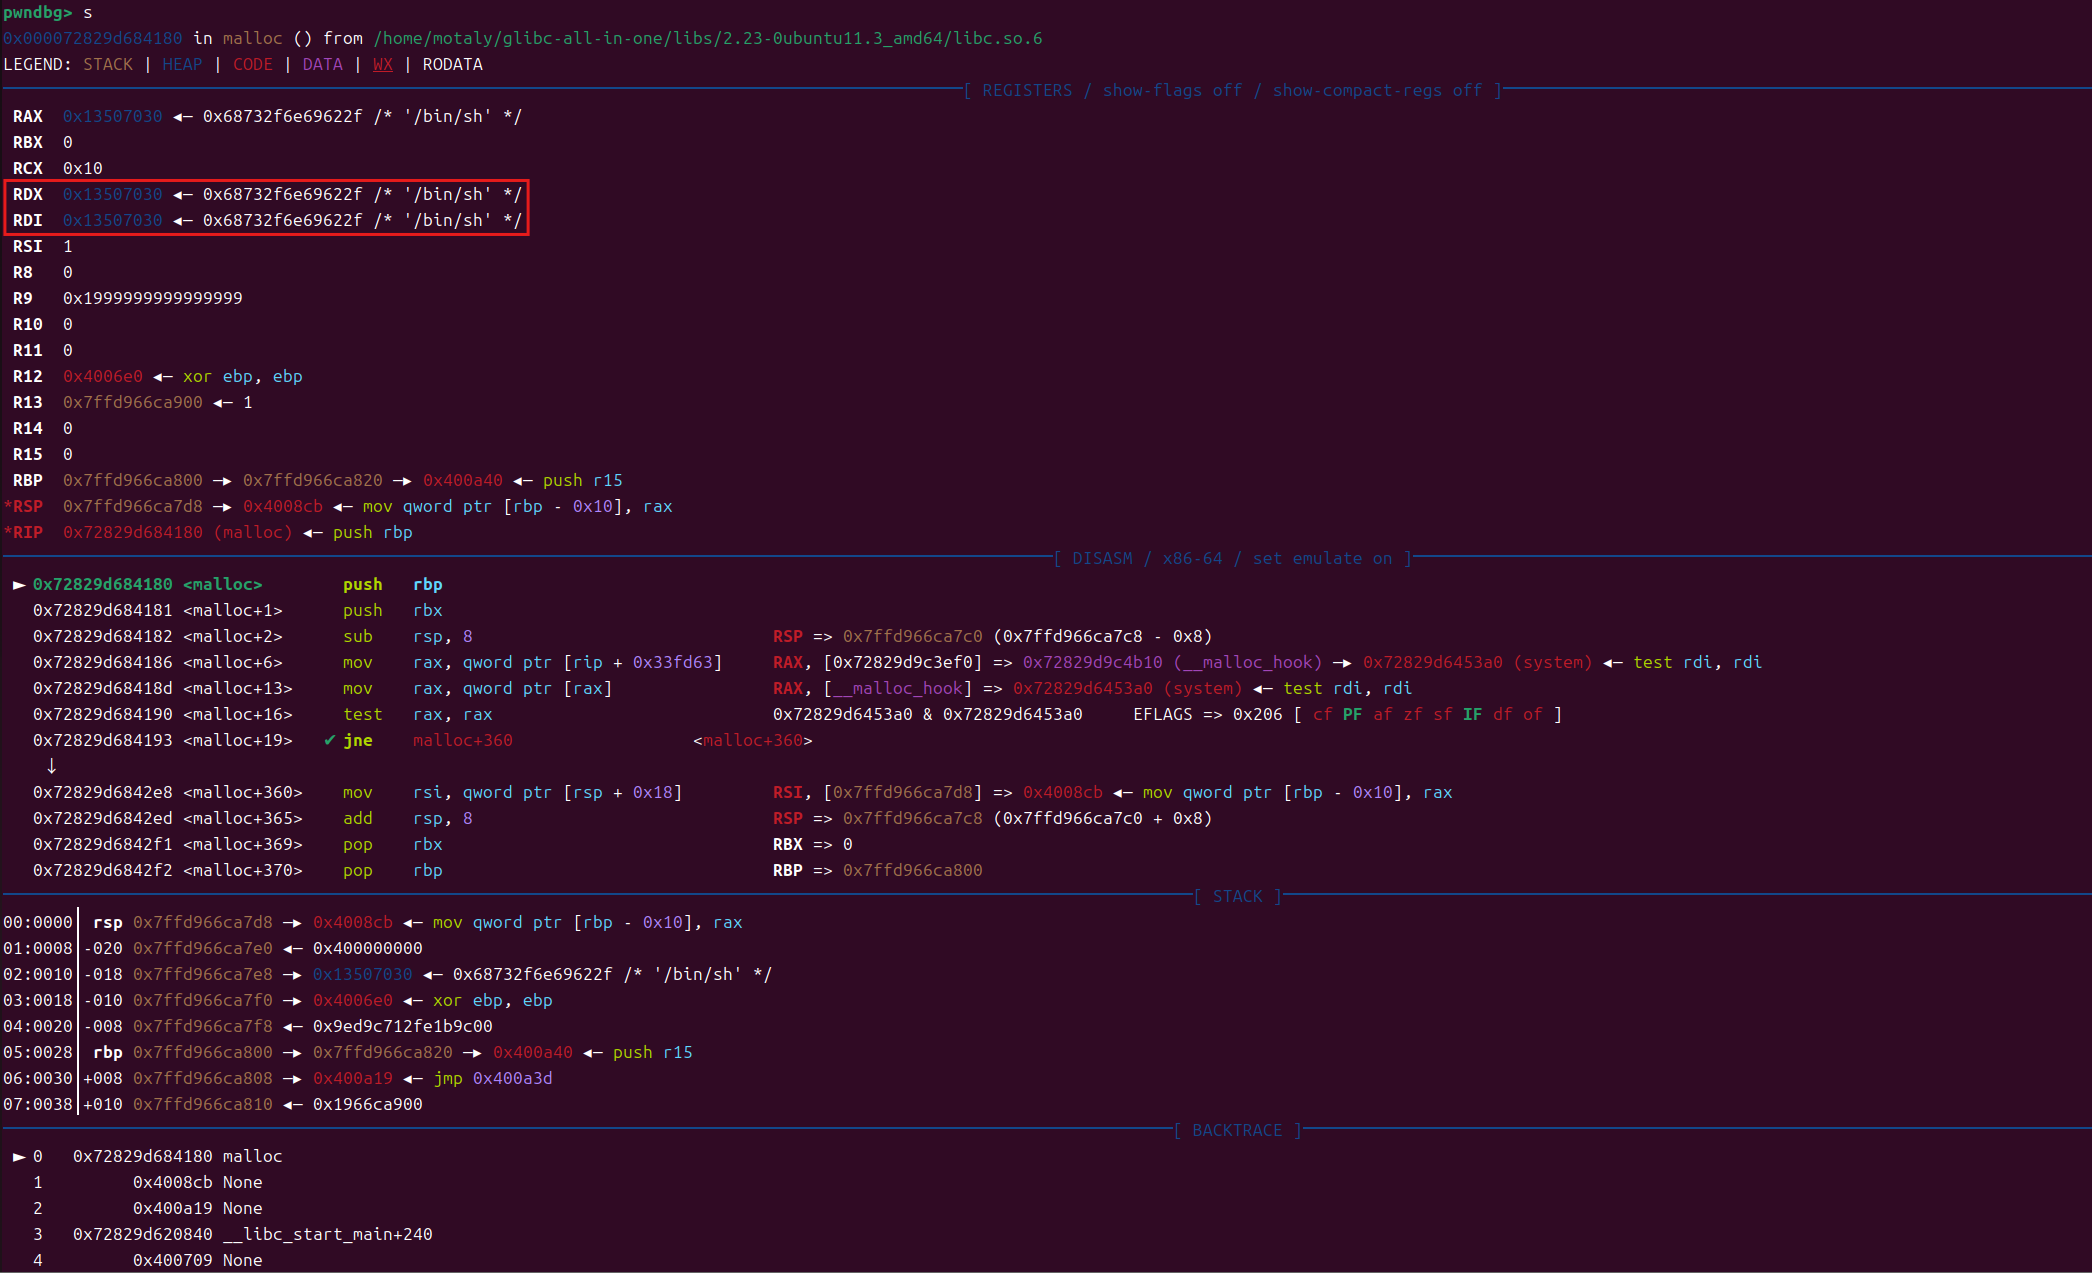
Task: Click the green checkmark beside jne instruction
Action: (329, 740)
